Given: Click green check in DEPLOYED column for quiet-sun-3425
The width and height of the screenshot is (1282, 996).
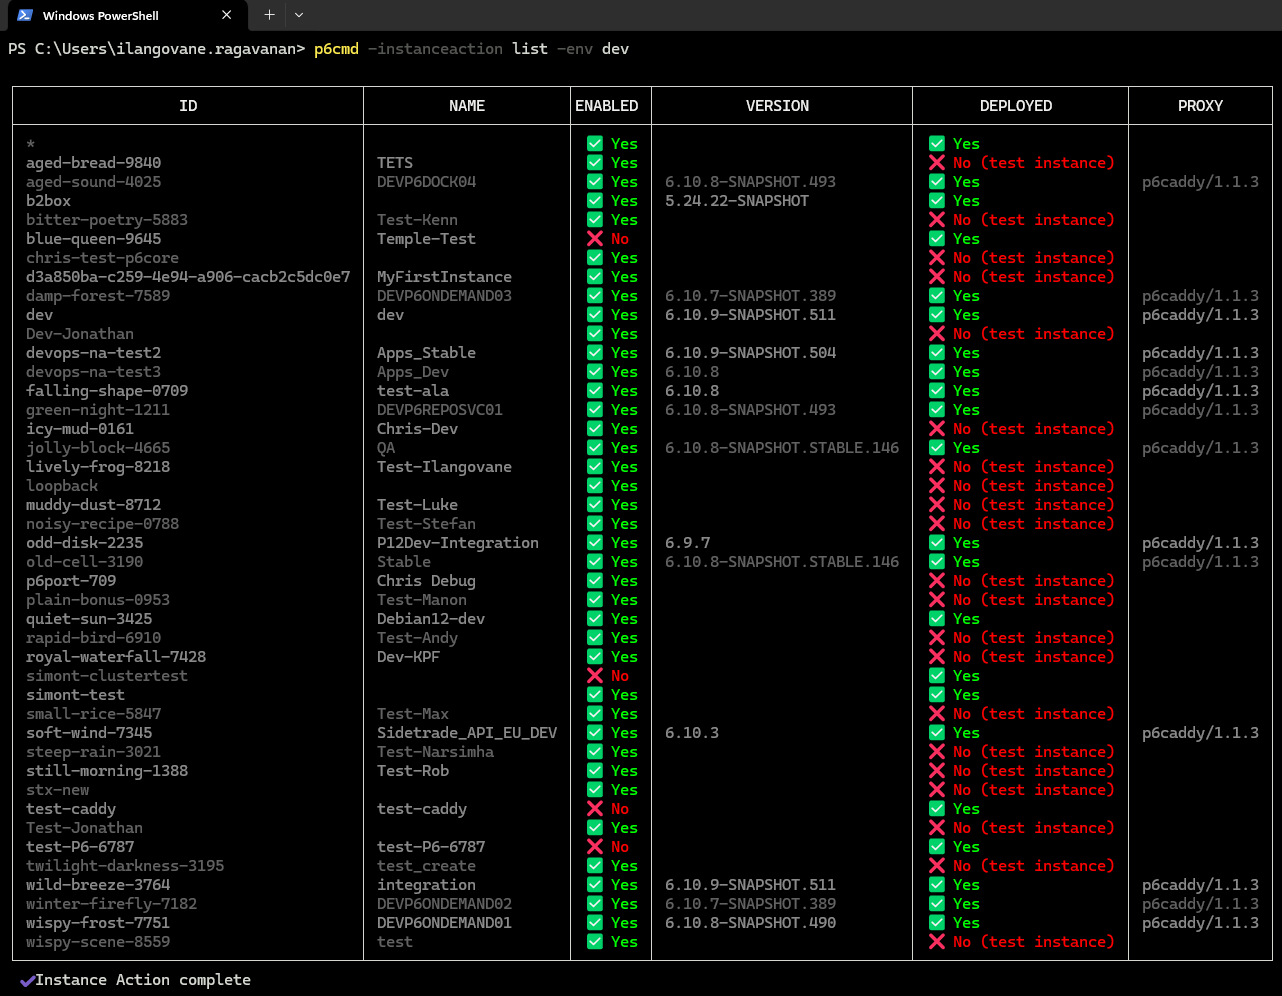Looking at the screenshot, I should [937, 619].
